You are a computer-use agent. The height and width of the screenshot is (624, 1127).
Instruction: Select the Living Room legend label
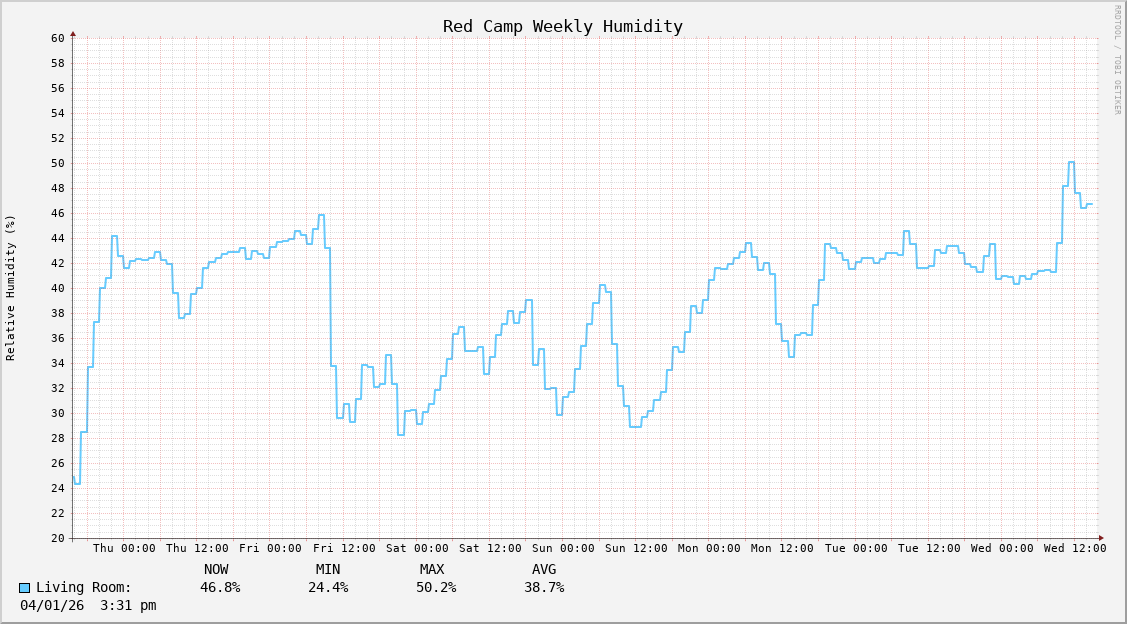pos(84,587)
